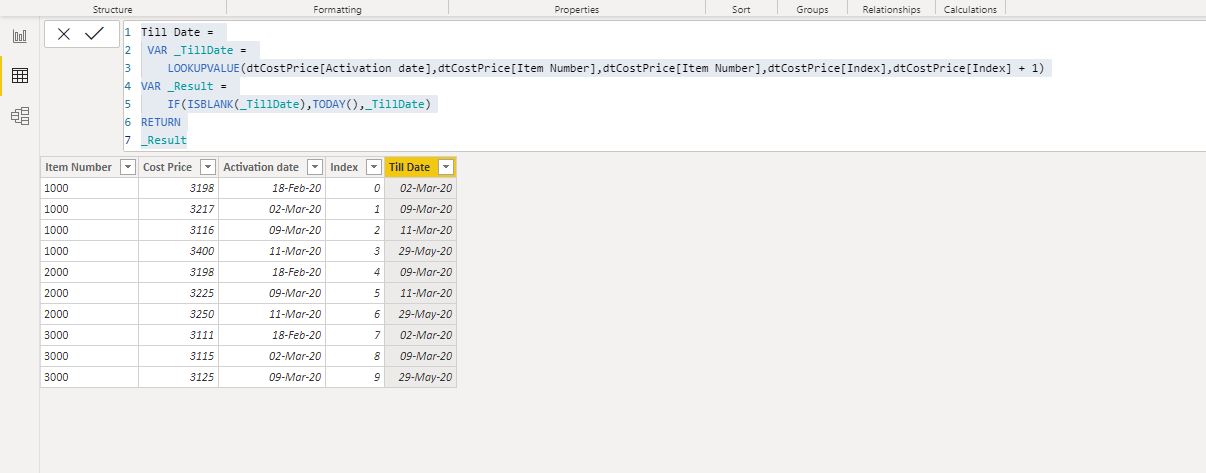Select cost price cell 3125
Viewport: 1206px width, 473px height.
click(x=178, y=377)
